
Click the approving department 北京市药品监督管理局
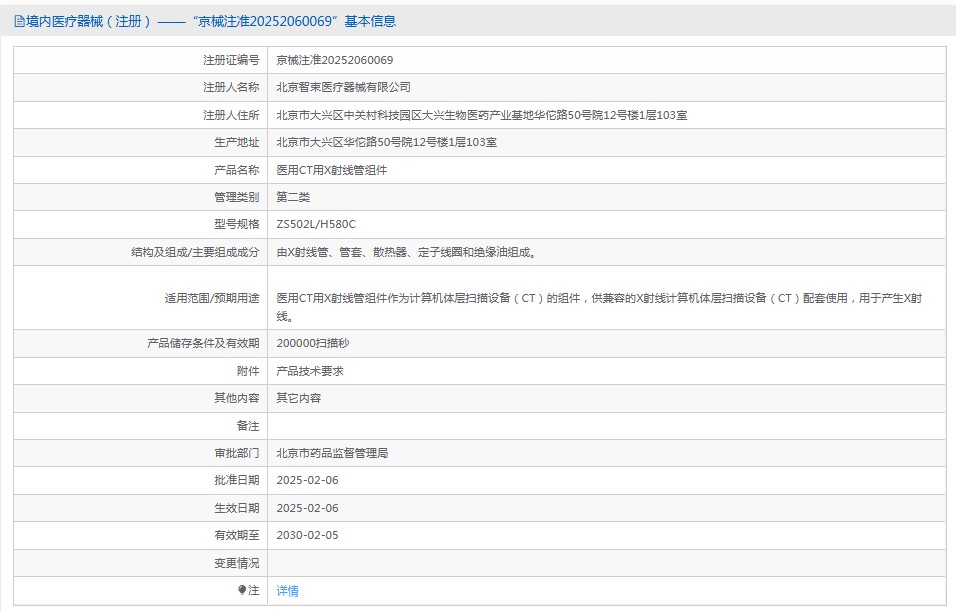click(332, 453)
